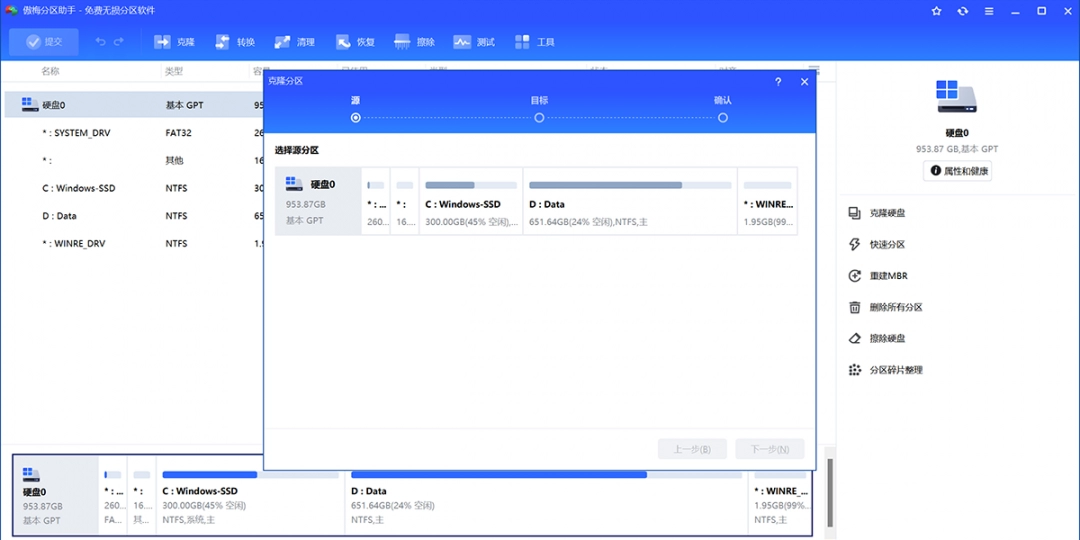Open the 工具 (Tools) menu icon
The image size is (1080, 540).
[x=534, y=42]
